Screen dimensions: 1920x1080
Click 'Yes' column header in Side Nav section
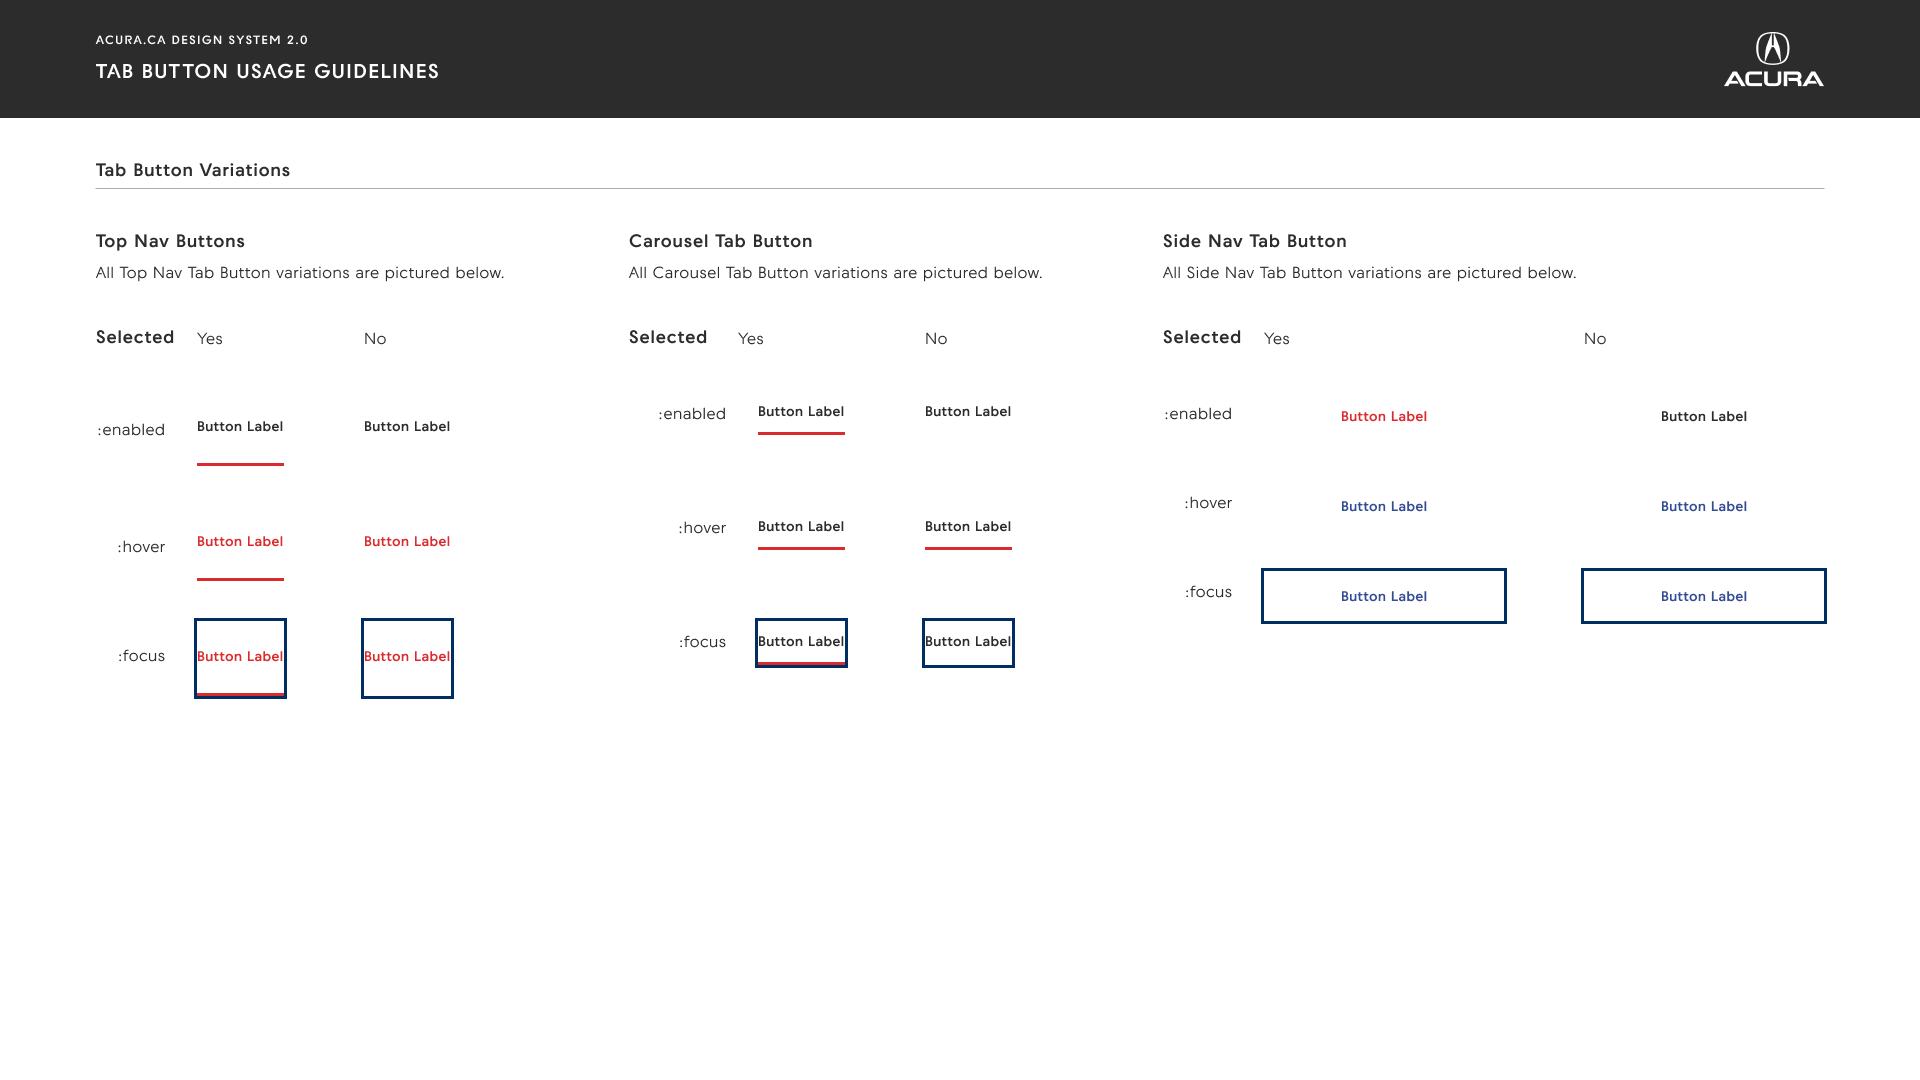[1277, 339]
